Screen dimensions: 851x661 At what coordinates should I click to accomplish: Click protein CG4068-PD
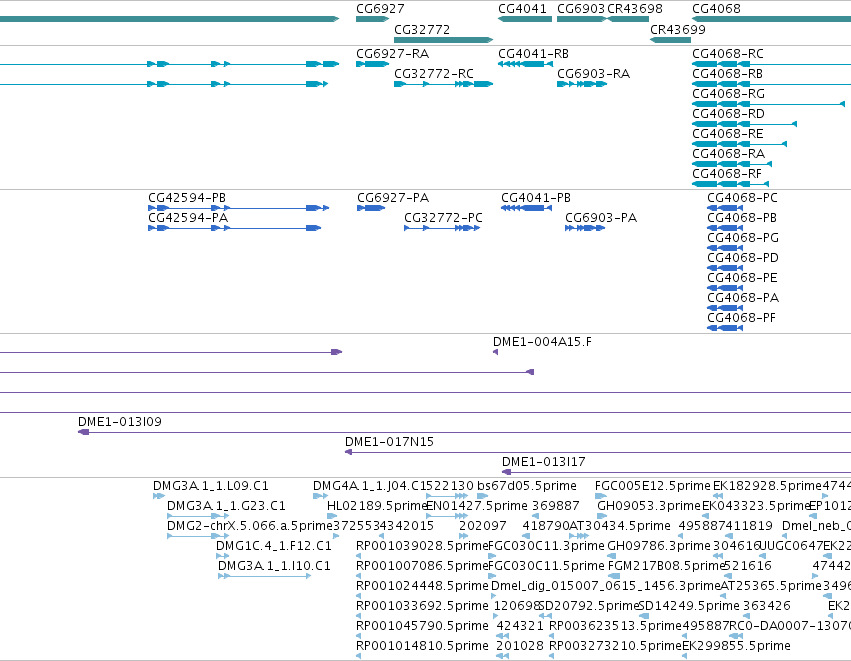coord(725,268)
